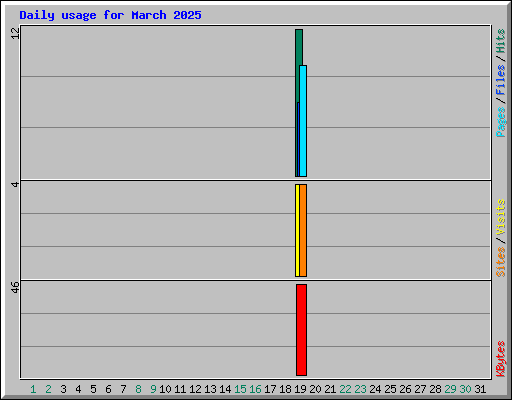Viewport: 512px width, 400px height.
Task: Click day label '12' on x-axis
Action: tap(195, 389)
